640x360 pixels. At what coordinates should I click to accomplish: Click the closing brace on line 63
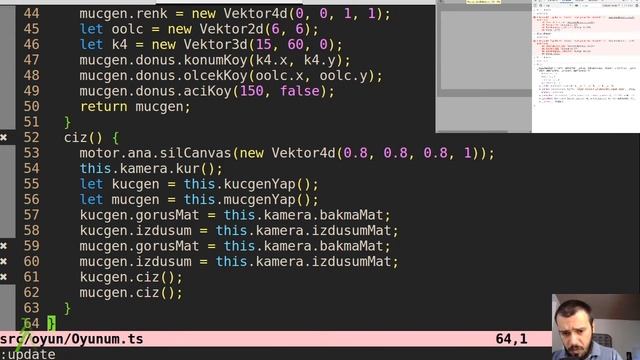point(67,308)
